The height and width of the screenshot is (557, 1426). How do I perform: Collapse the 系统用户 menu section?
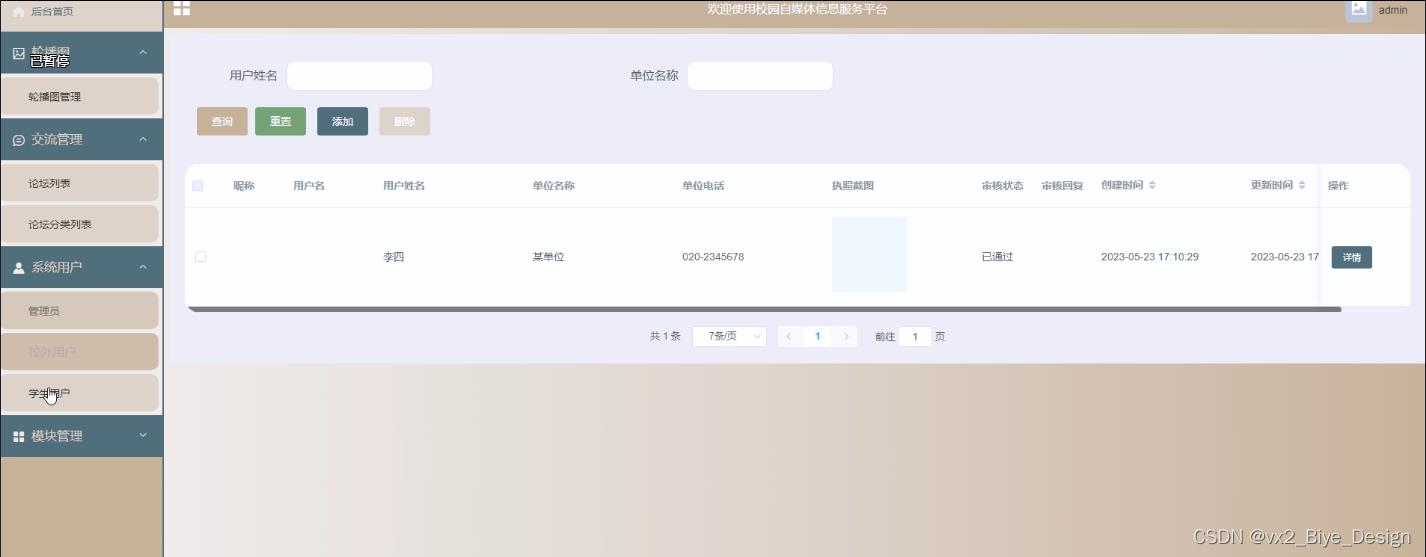(x=143, y=267)
